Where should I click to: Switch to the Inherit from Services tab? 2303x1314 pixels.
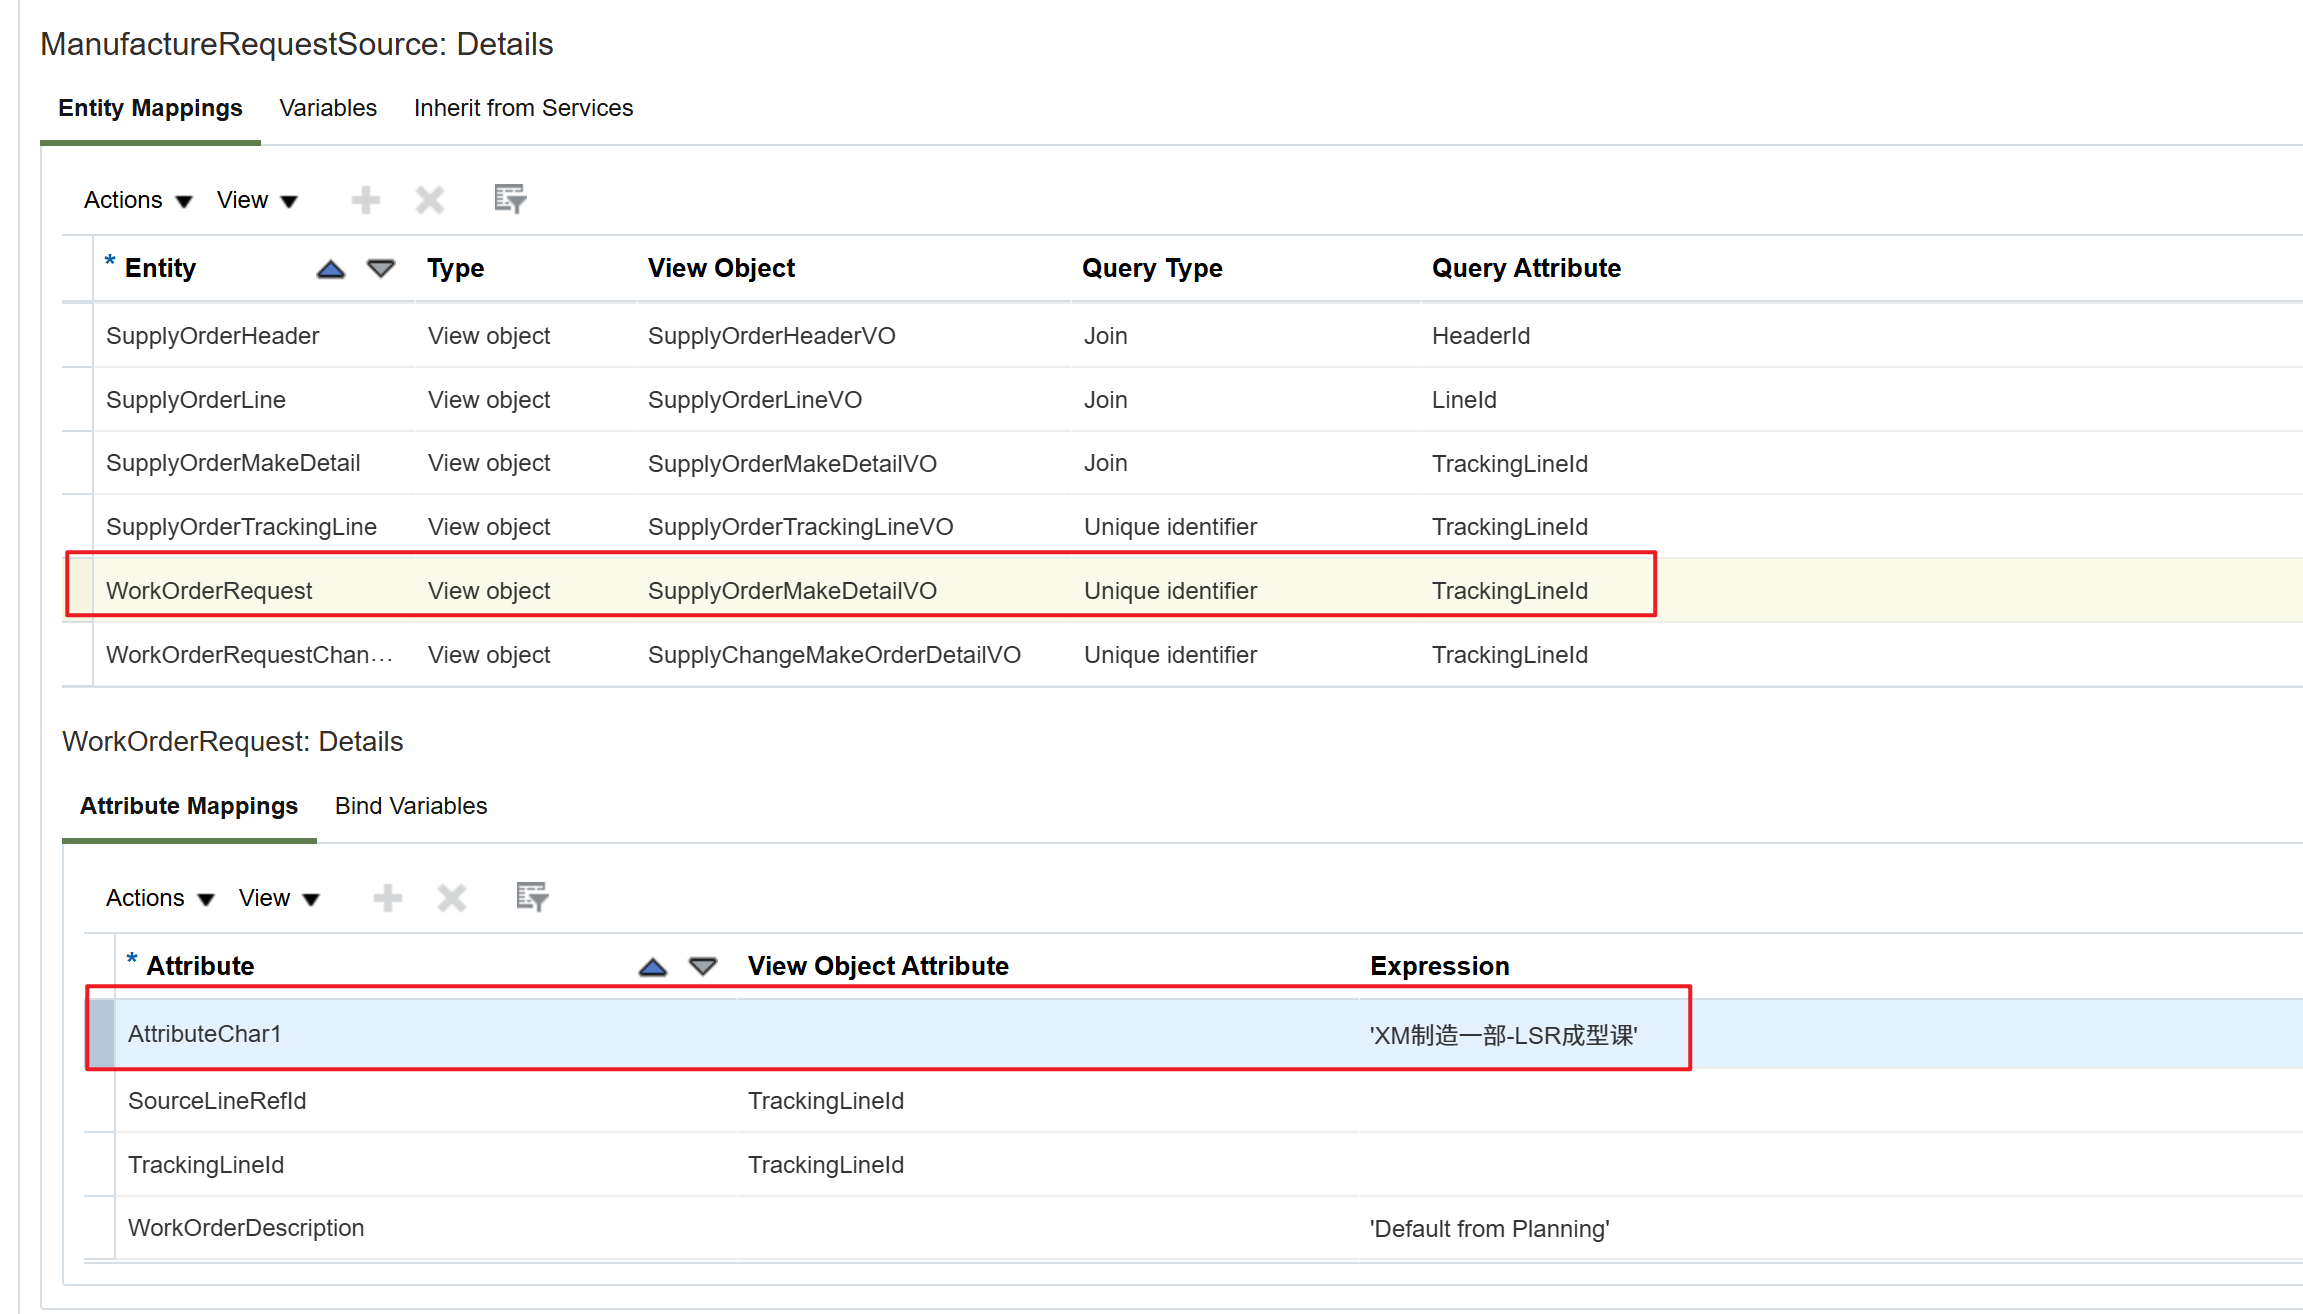click(x=523, y=108)
